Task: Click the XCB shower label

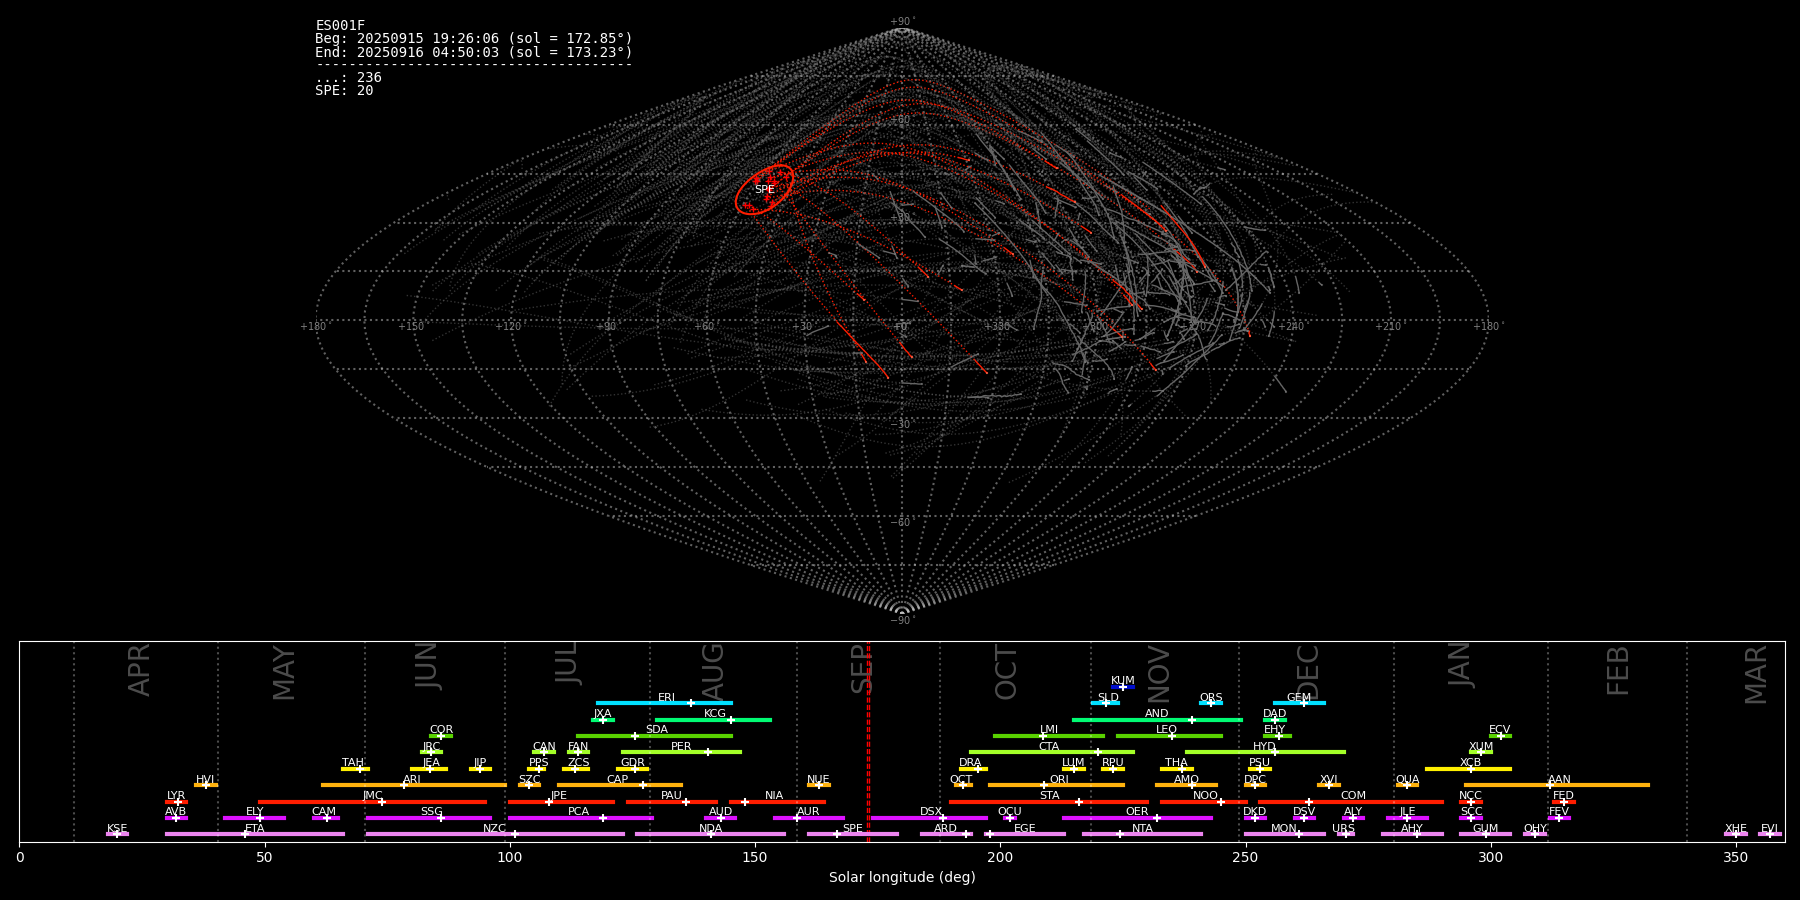Action: pyautogui.click(x=1471, y=763)
